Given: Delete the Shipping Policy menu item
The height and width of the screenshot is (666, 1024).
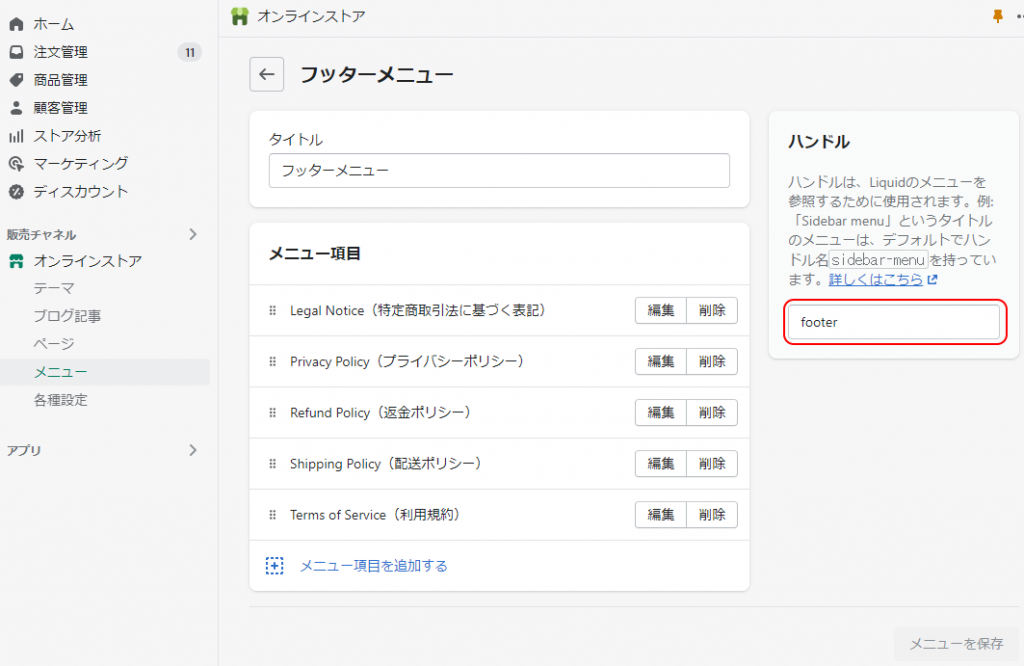Looking at the screenshot, I should point(712,464).
